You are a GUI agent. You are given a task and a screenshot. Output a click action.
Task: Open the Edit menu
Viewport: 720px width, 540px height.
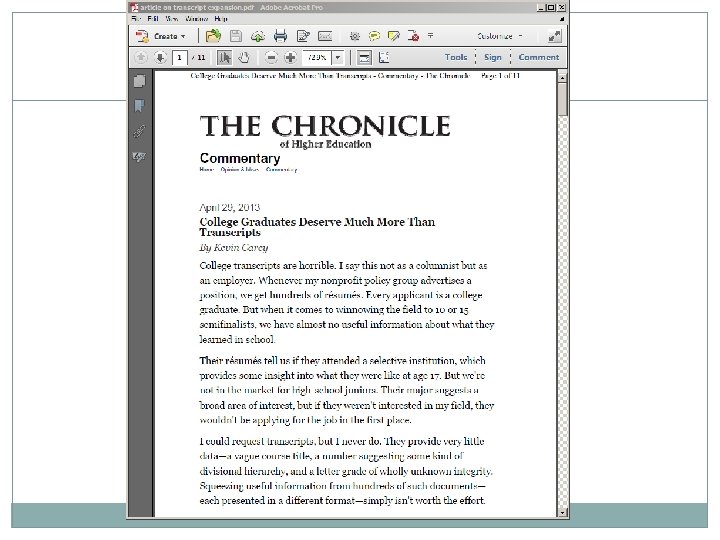[x=153, y=19]
